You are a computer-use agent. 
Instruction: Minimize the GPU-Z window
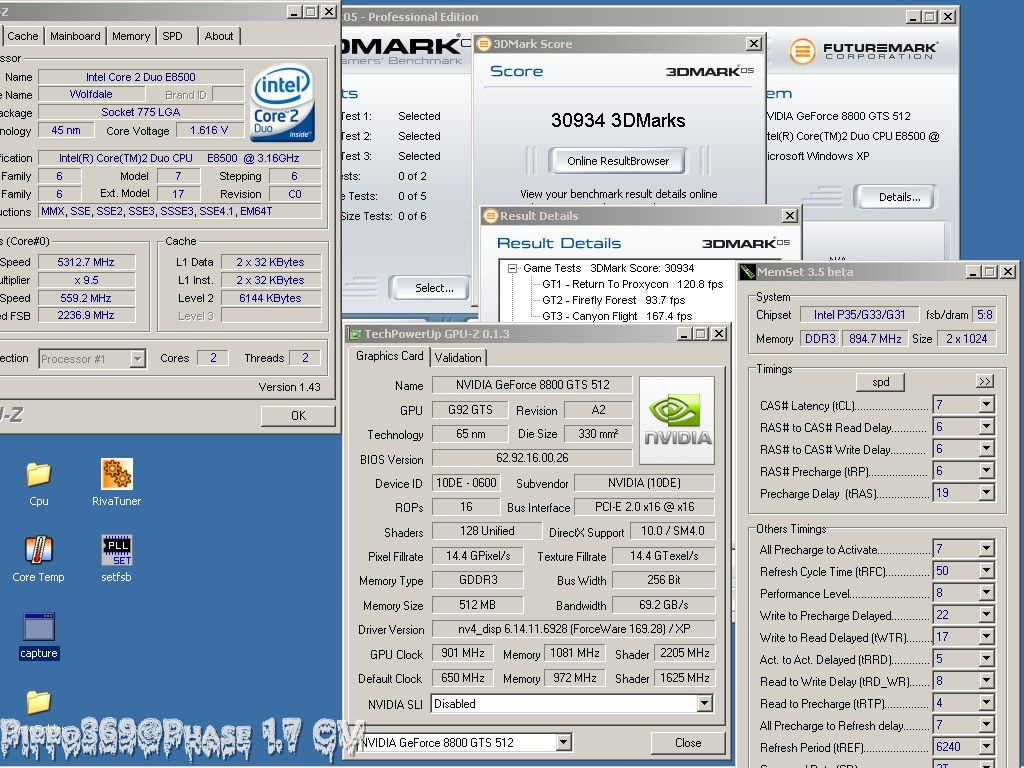[x=684, y=334]
